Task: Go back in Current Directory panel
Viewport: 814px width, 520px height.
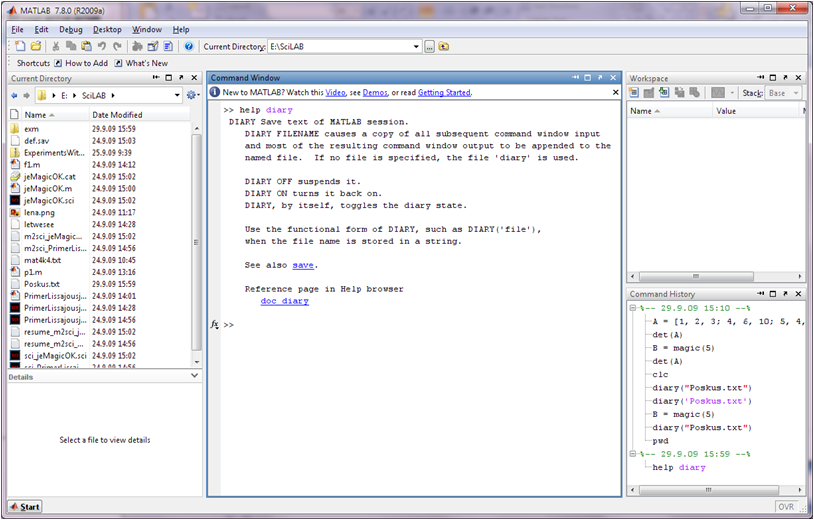Action: (x=14, y=95)
